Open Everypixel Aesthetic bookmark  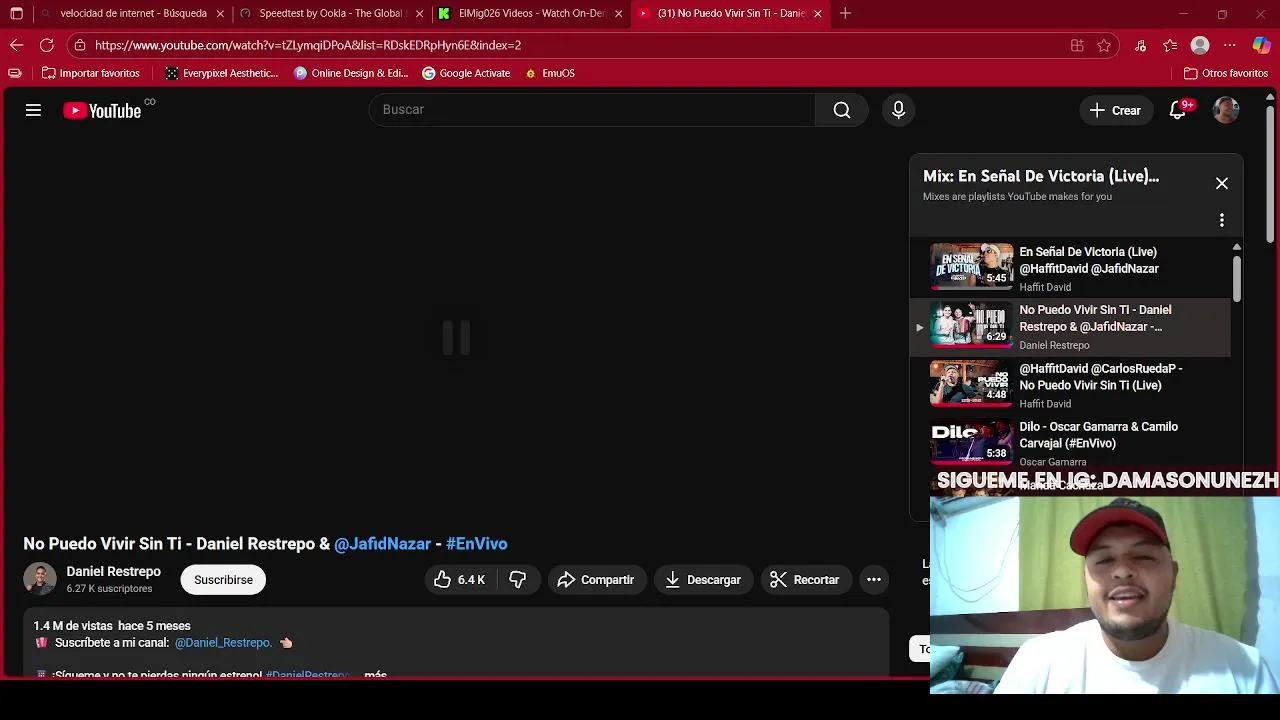[222, 73]
